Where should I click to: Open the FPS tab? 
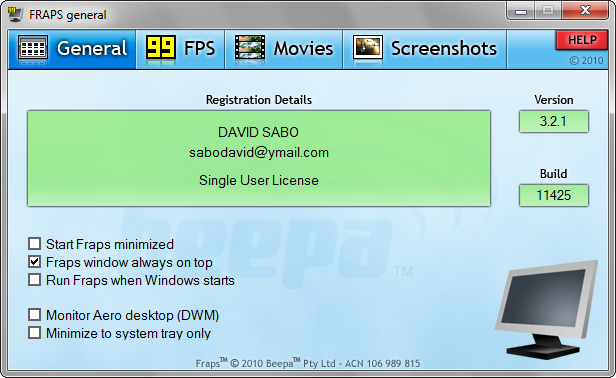180,49
